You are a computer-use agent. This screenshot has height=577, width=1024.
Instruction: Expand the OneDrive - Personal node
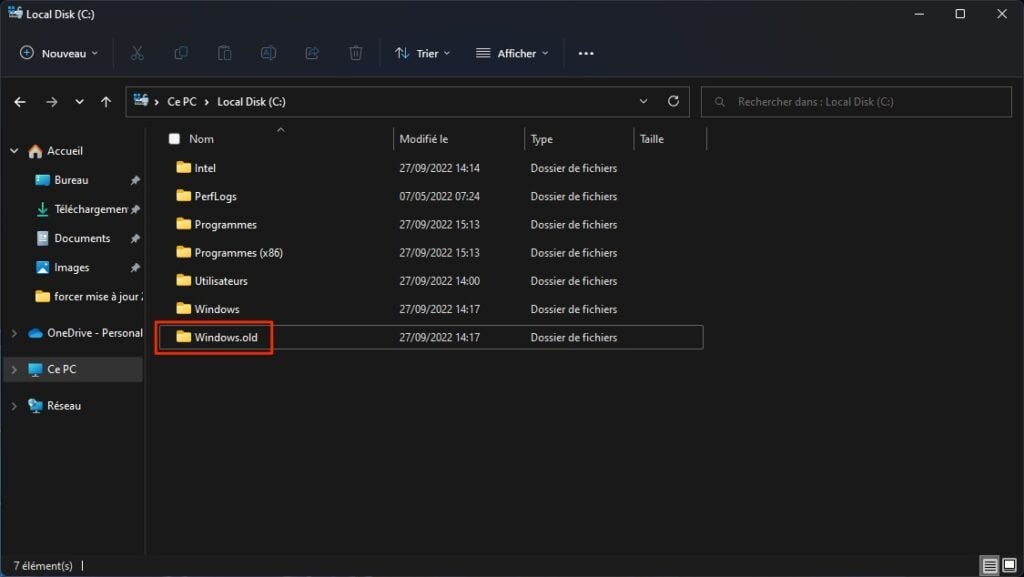tap(14, 333)
